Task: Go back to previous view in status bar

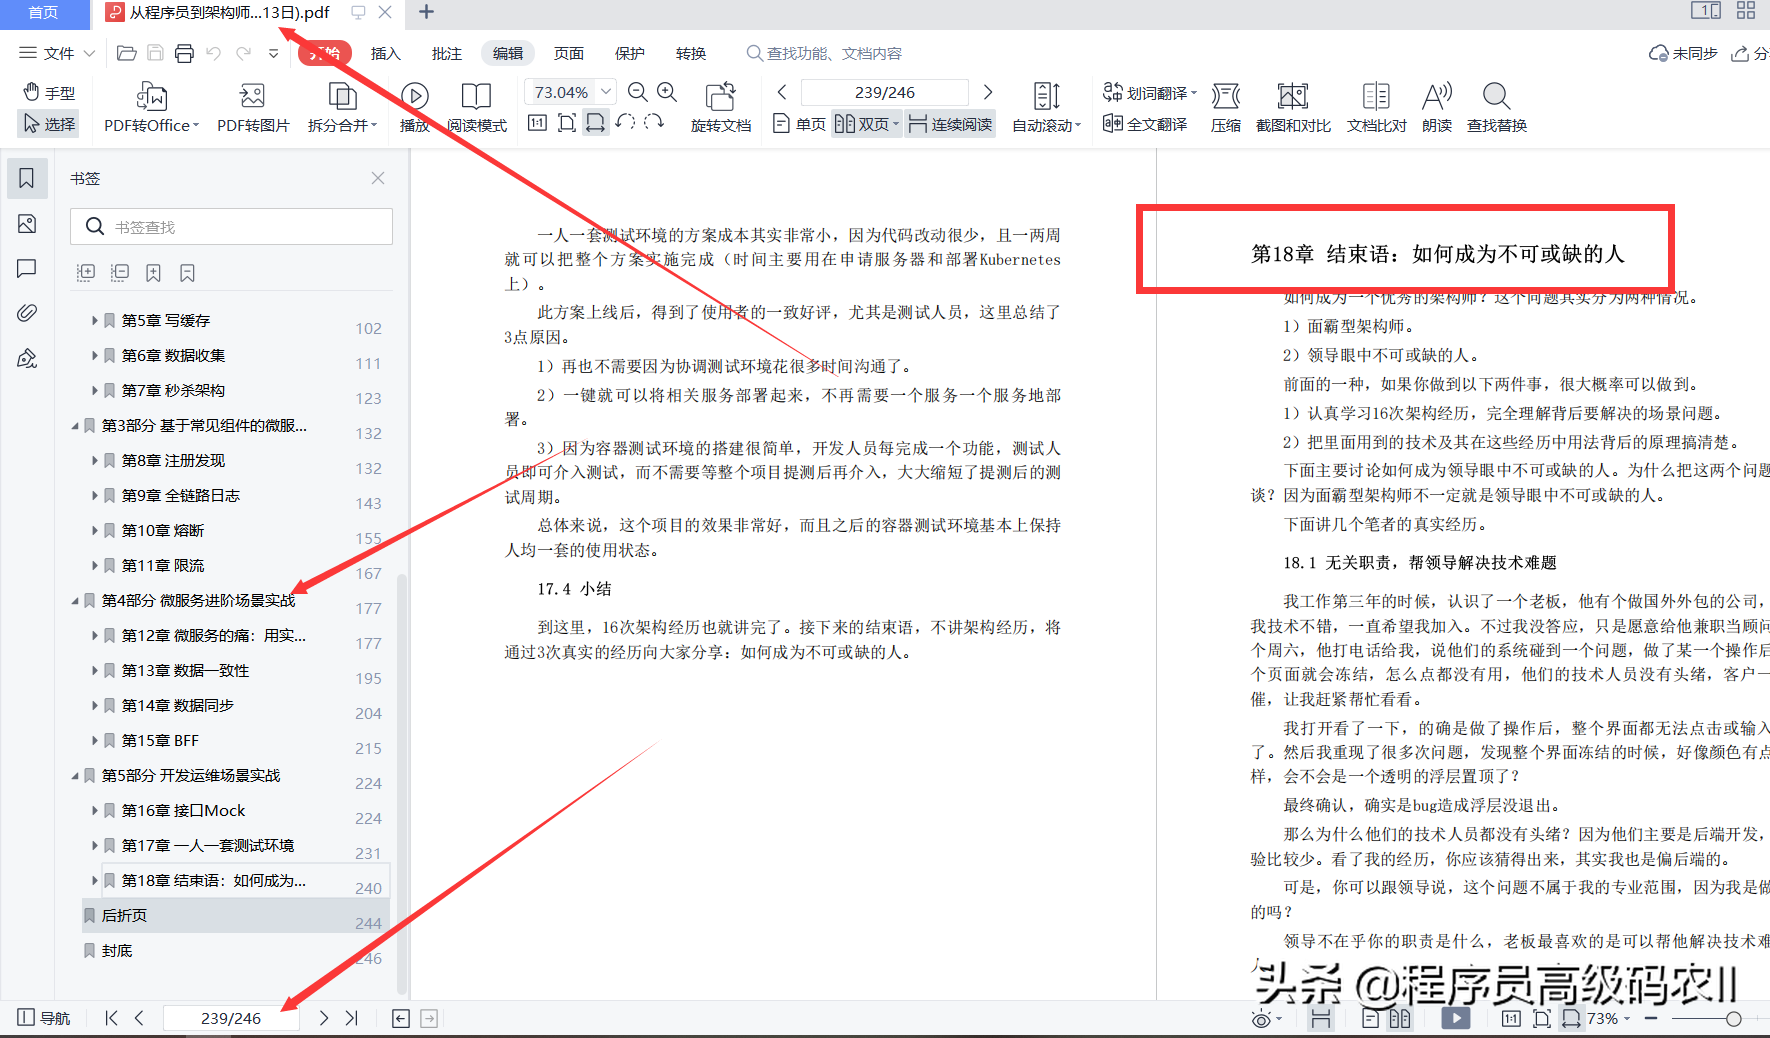Action: pos(400,1018)
